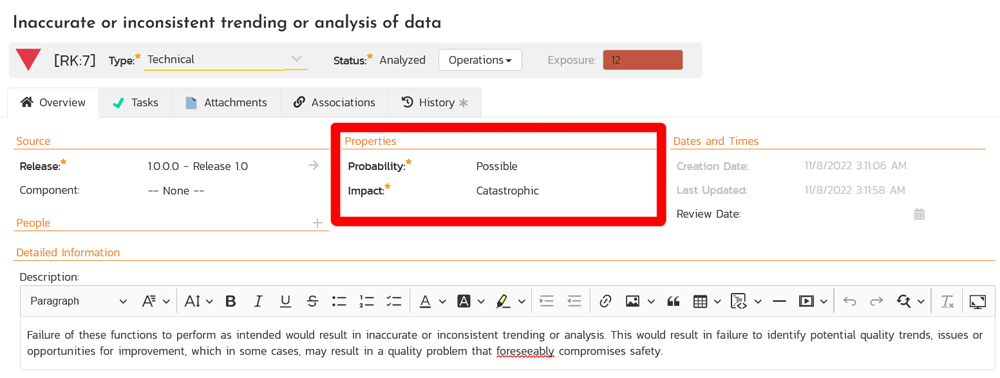
Task: Redo the last edit
Action: coord(877,302)
